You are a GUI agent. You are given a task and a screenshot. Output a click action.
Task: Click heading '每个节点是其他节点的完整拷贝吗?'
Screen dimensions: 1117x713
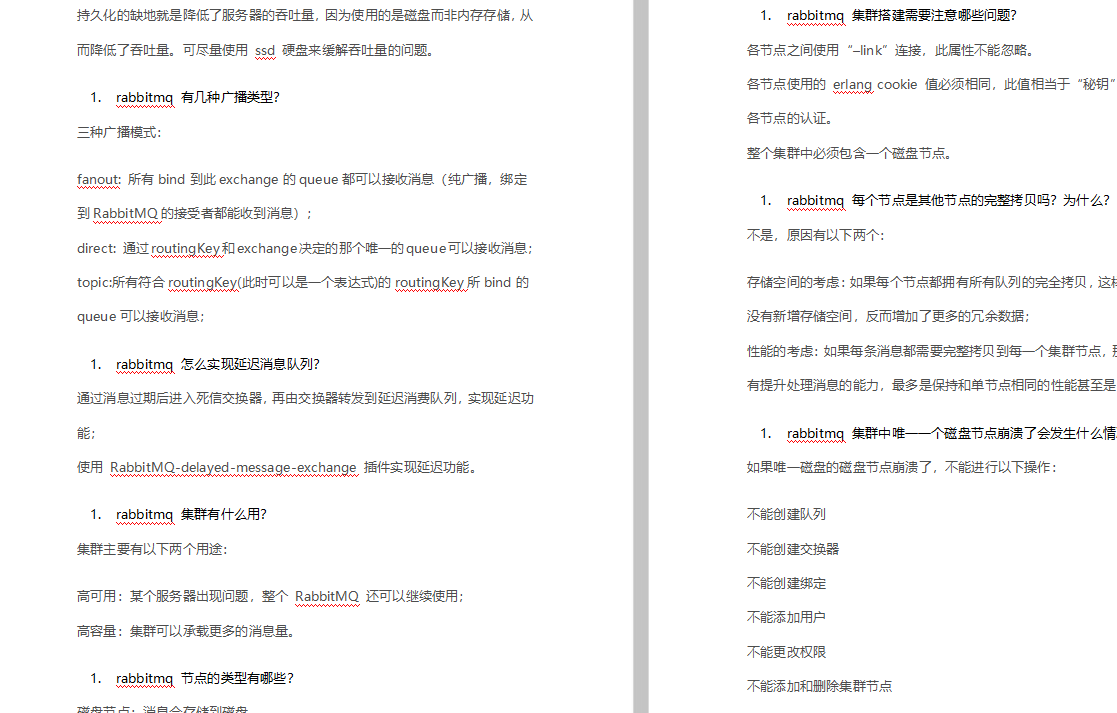click(x=981, y=201)
